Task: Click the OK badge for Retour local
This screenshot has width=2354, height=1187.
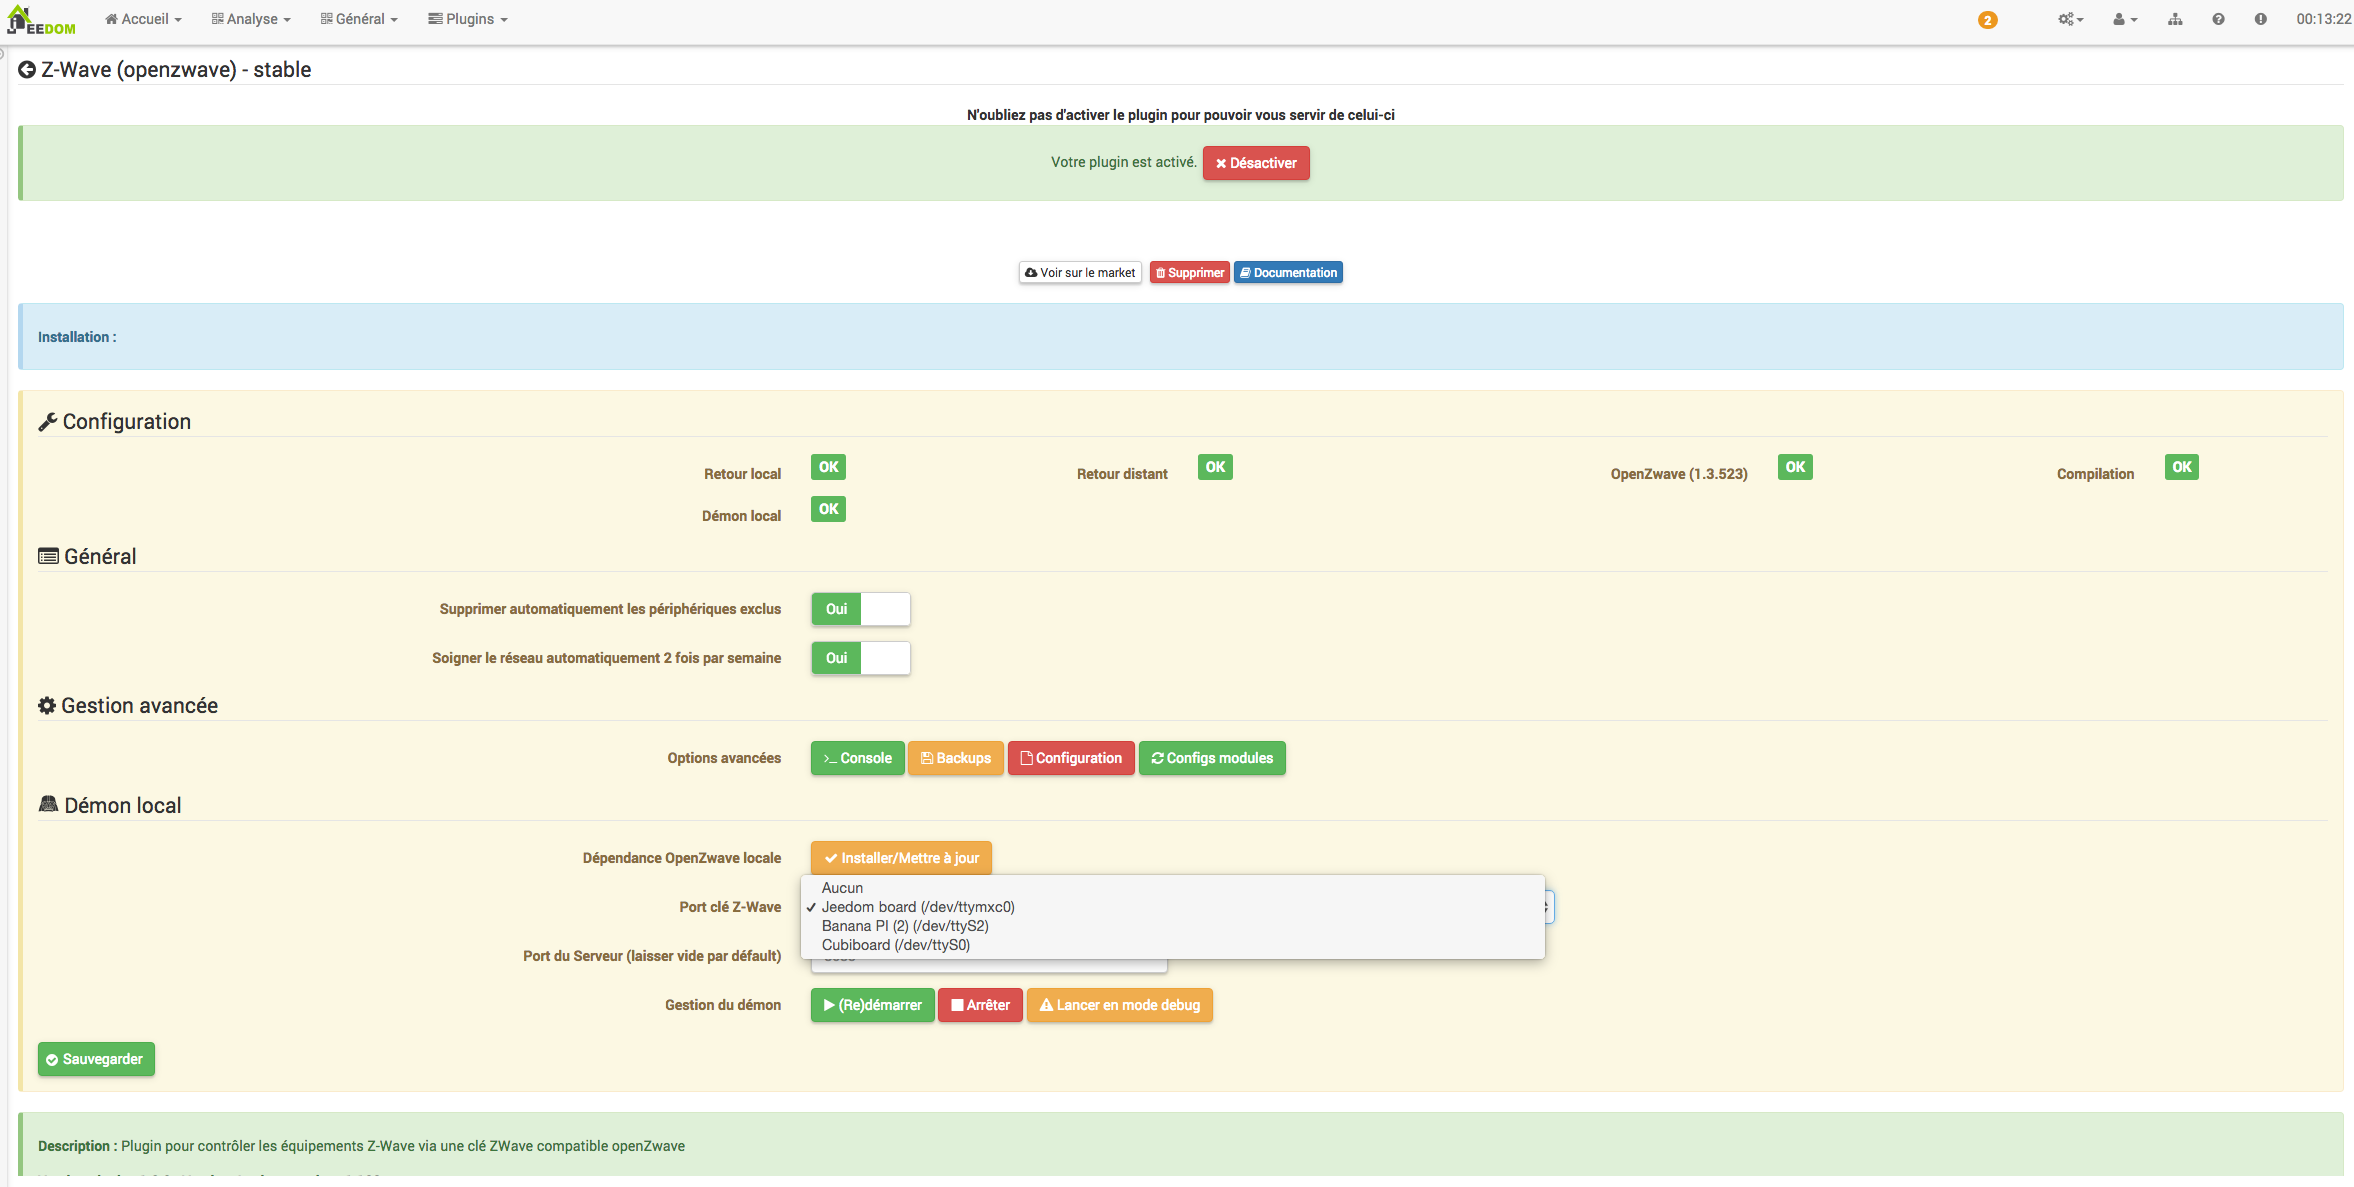Action: click(828, 467)
